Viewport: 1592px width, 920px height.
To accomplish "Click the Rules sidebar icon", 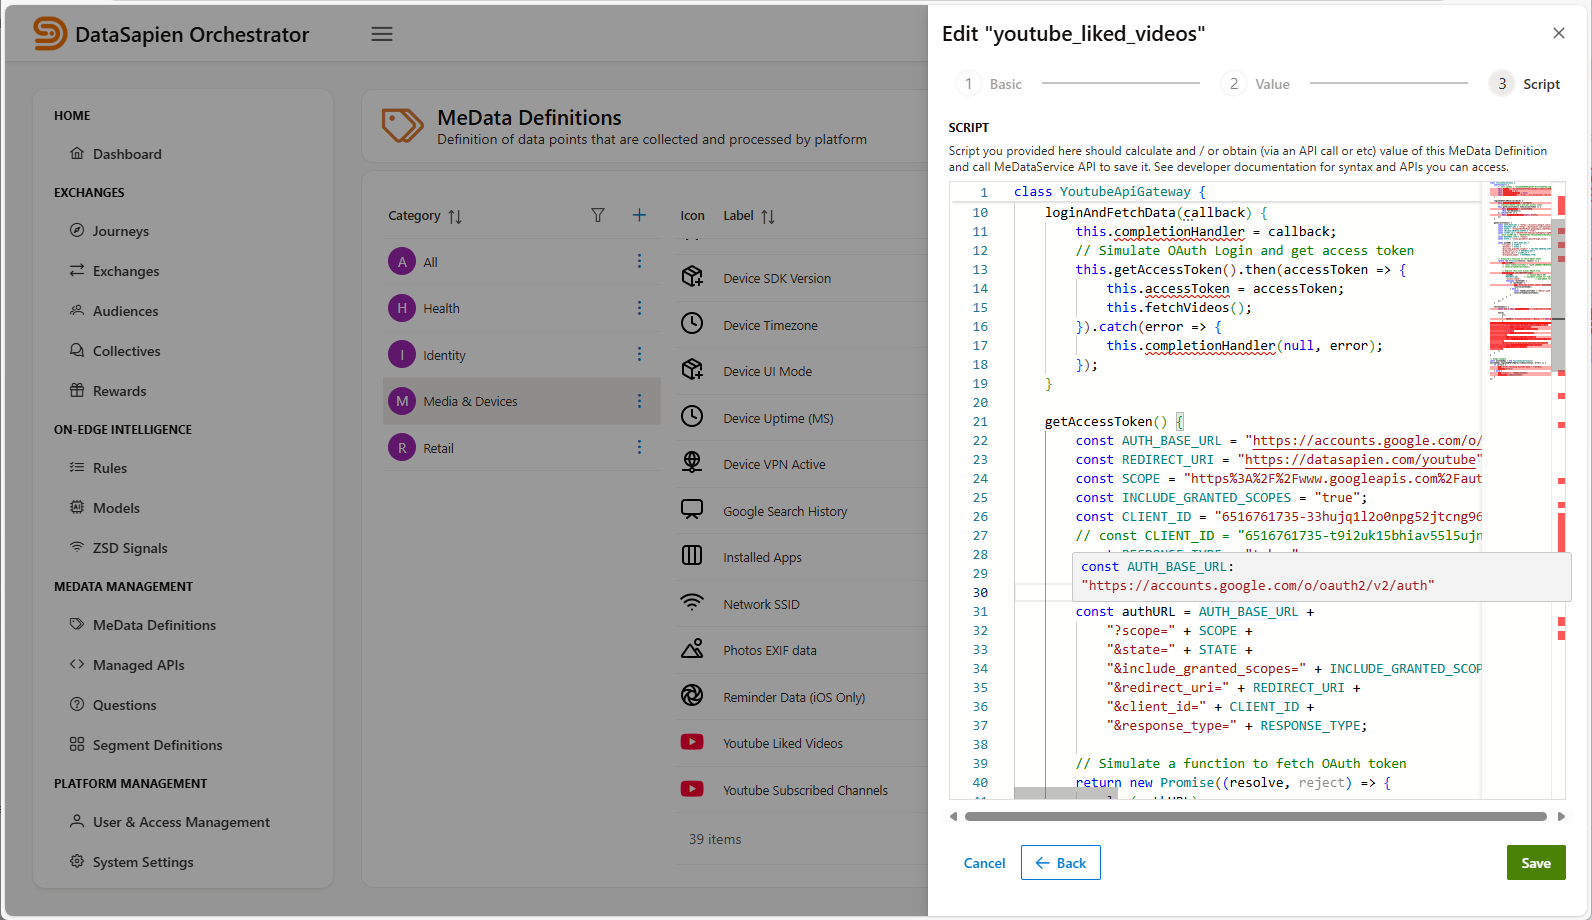I will (x=77, y=467).
